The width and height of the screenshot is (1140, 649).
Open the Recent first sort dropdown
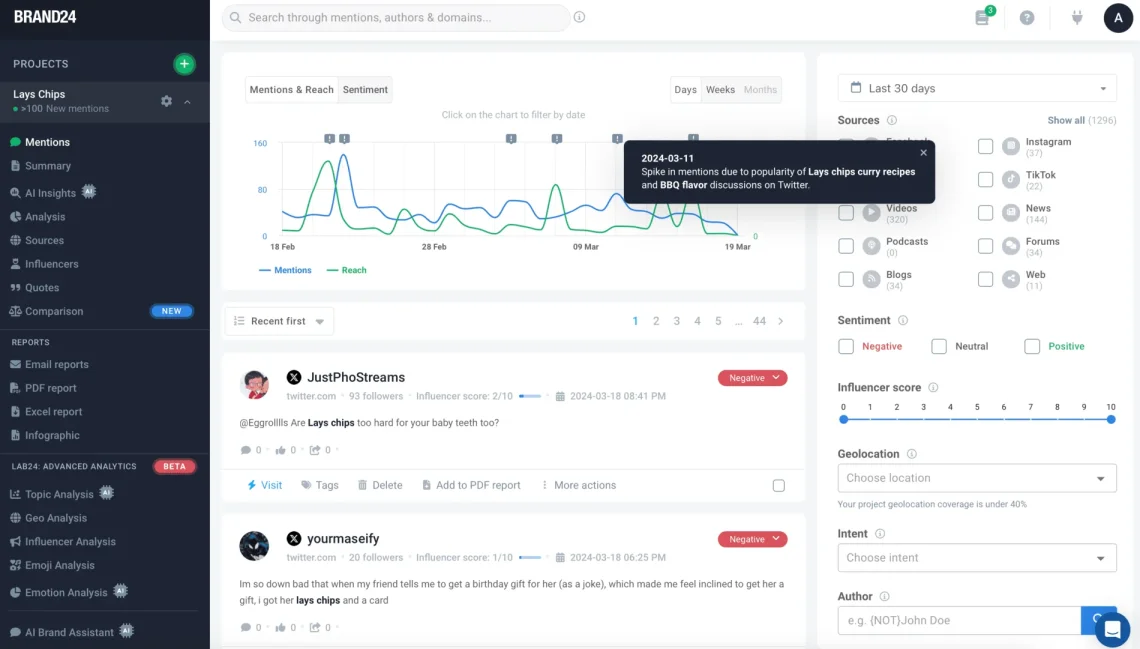[x=279, y=321]
